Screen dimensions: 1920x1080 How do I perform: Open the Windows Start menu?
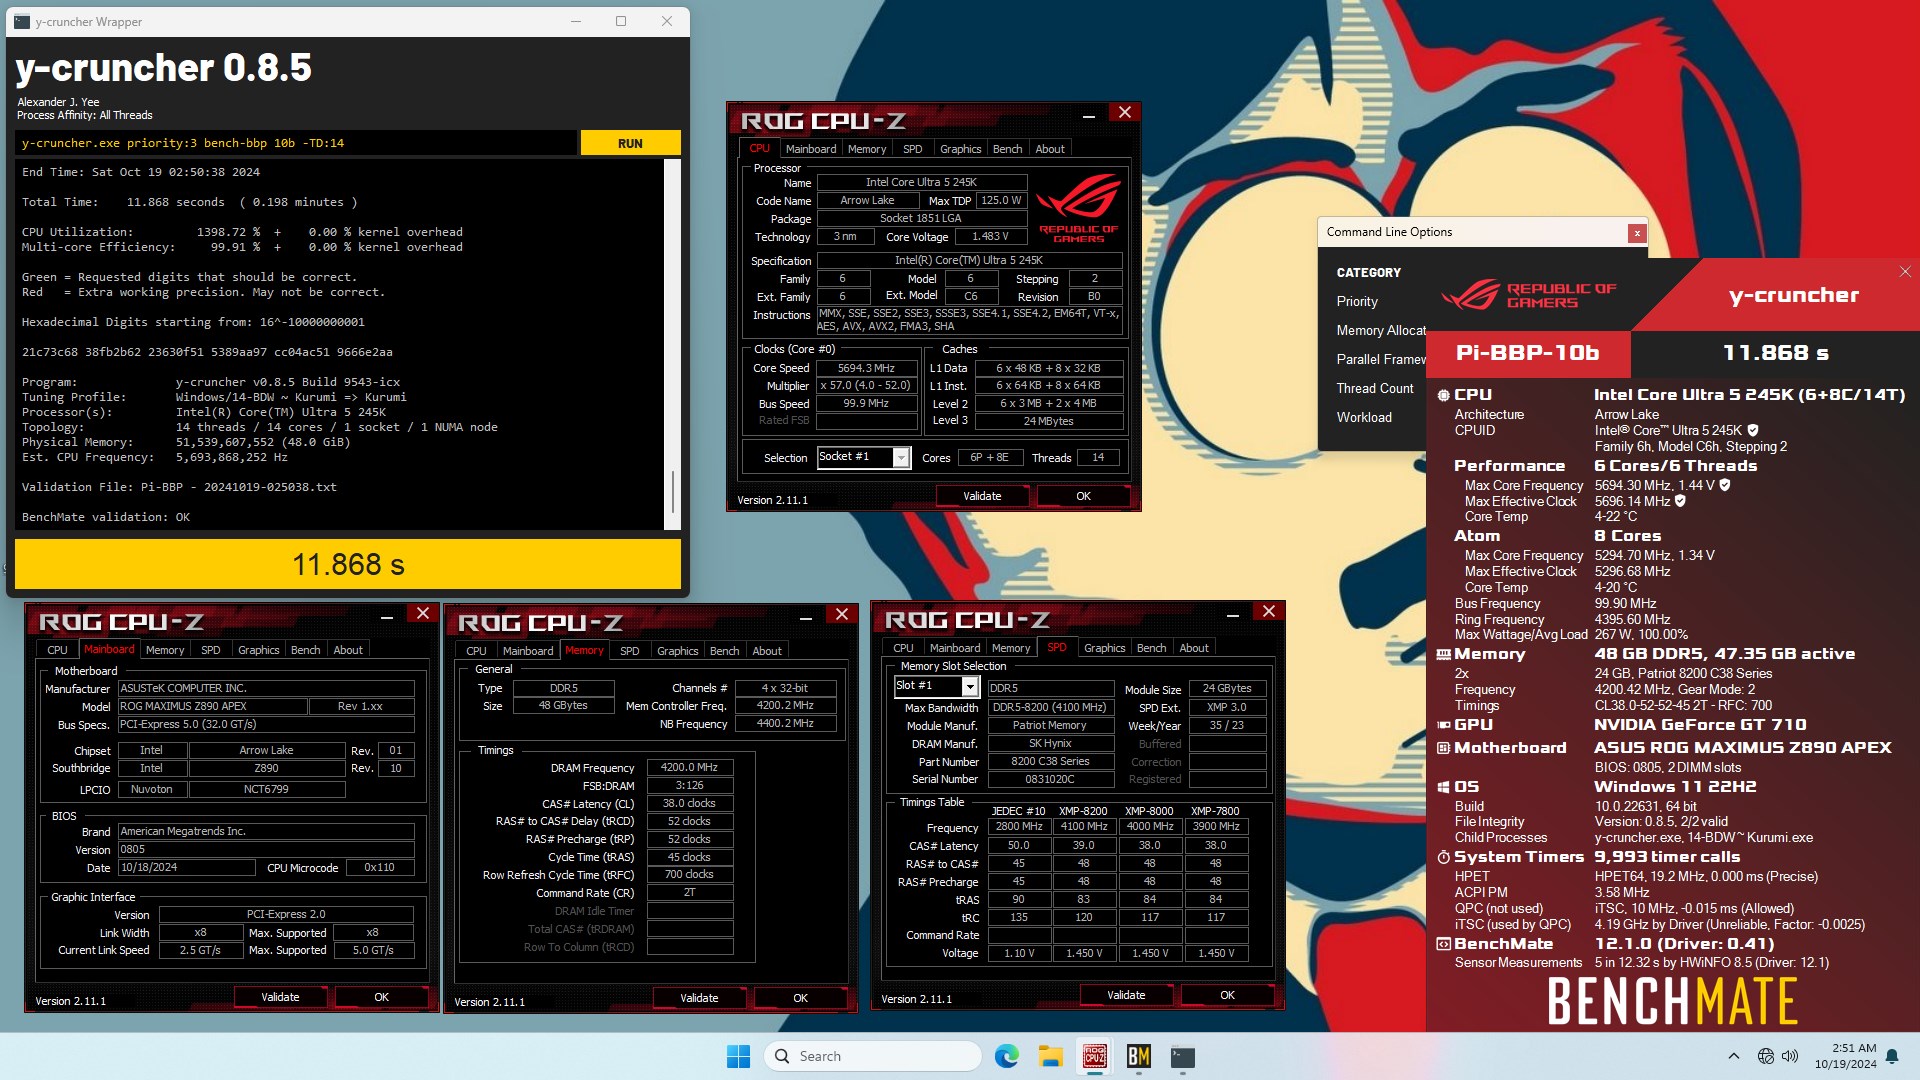738,1056
